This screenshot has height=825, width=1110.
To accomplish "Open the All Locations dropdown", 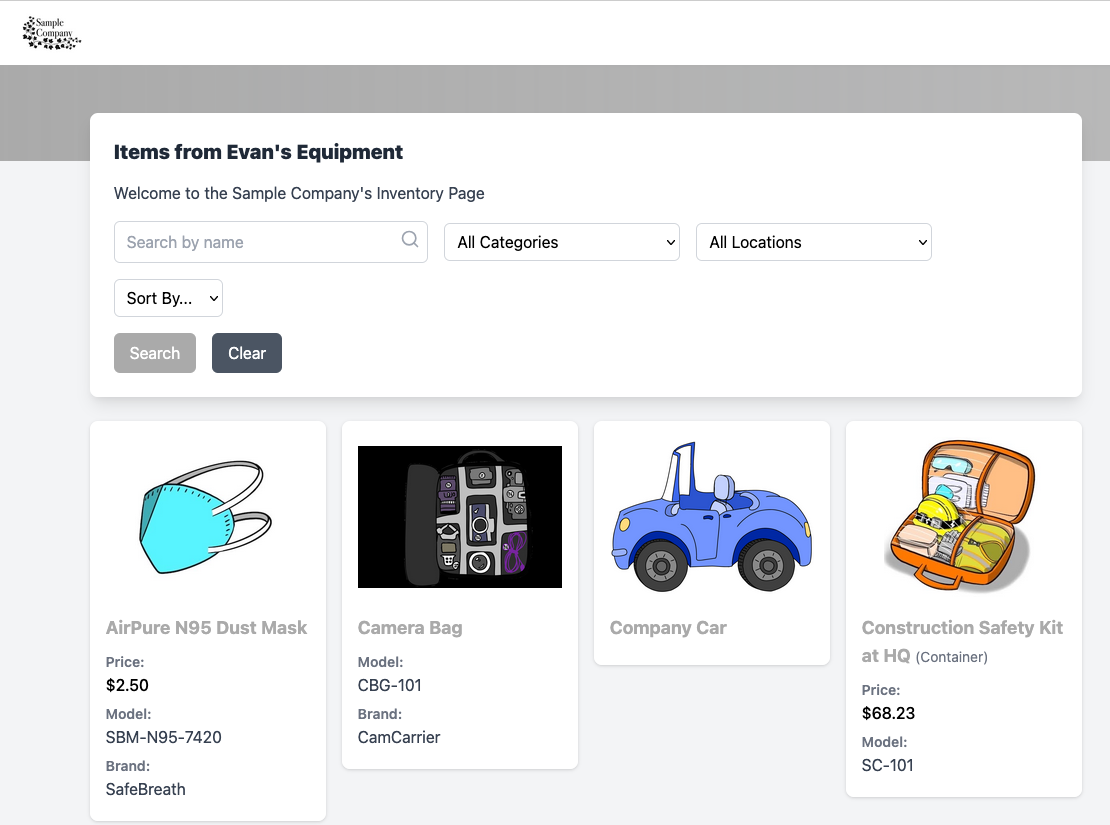I will [x=814, y=242].
